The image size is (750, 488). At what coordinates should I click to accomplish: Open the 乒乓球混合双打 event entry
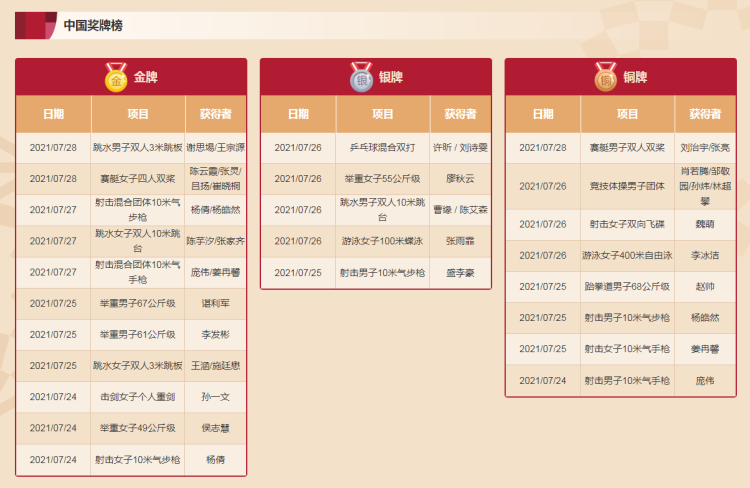tap(383, 147)
